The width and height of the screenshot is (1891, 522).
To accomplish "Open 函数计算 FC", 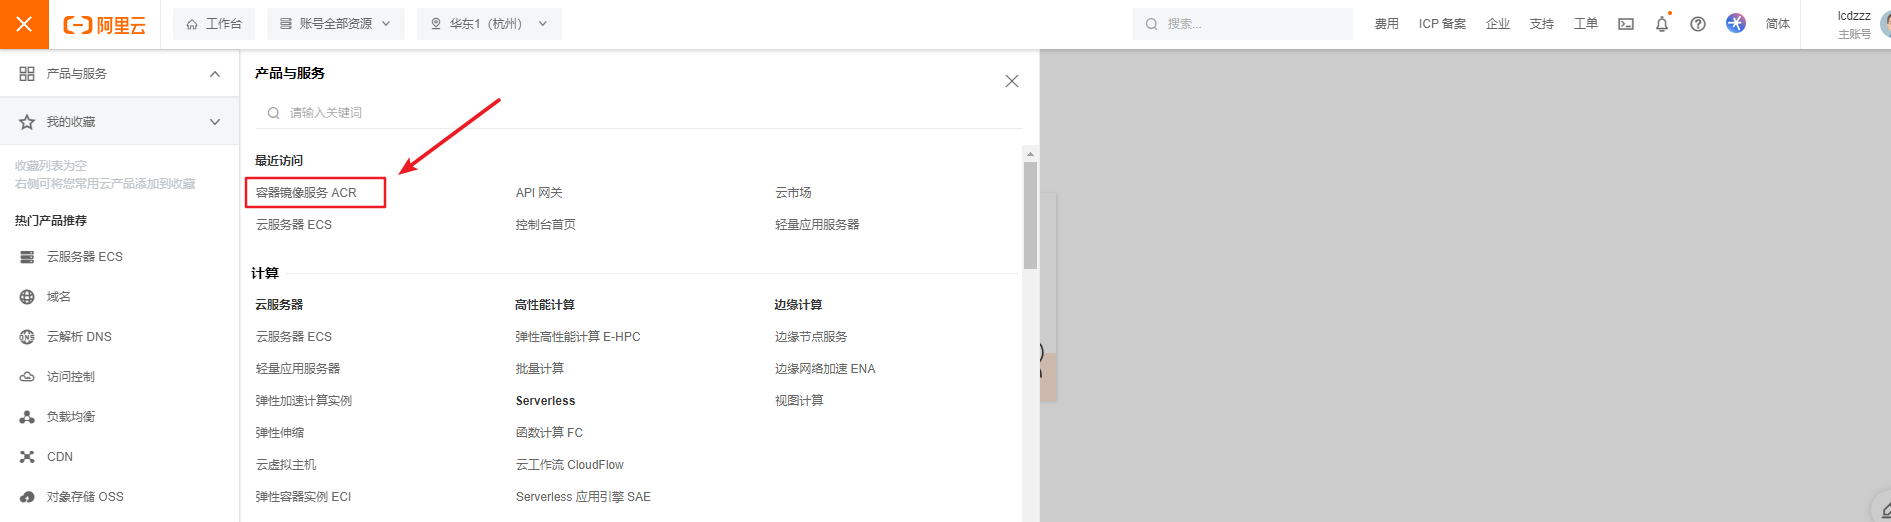I will click(549, 433).
